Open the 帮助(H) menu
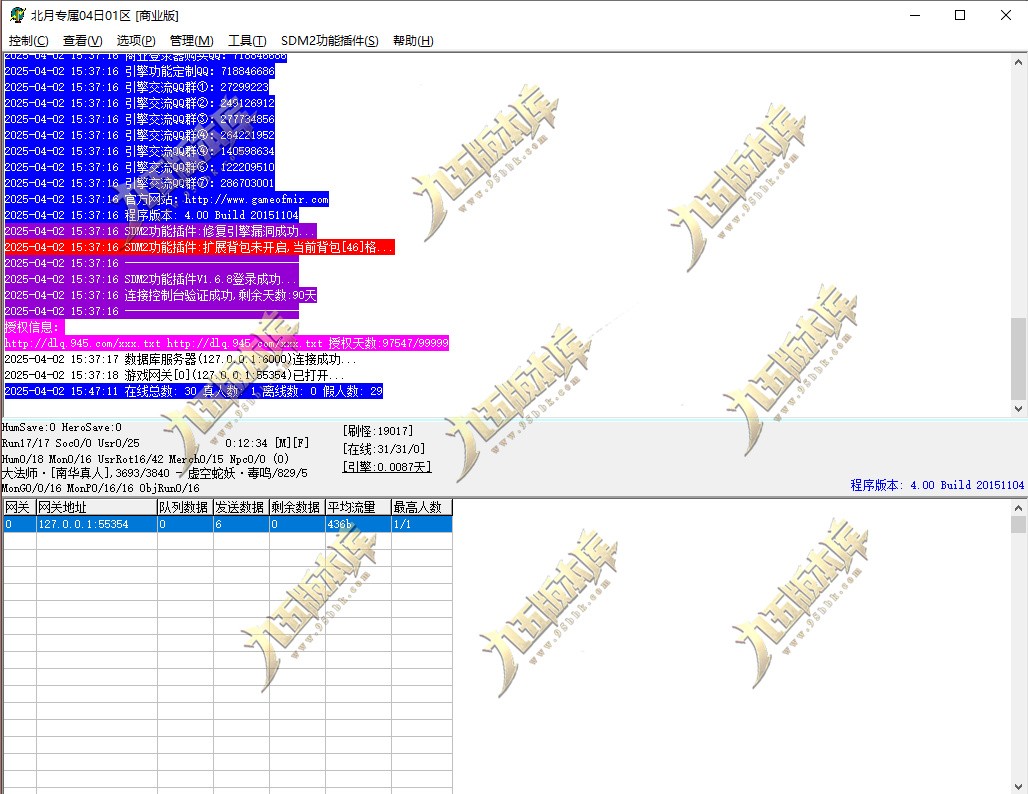The height and width of the screenshot is (794, 1028). [x=413, y=41]
